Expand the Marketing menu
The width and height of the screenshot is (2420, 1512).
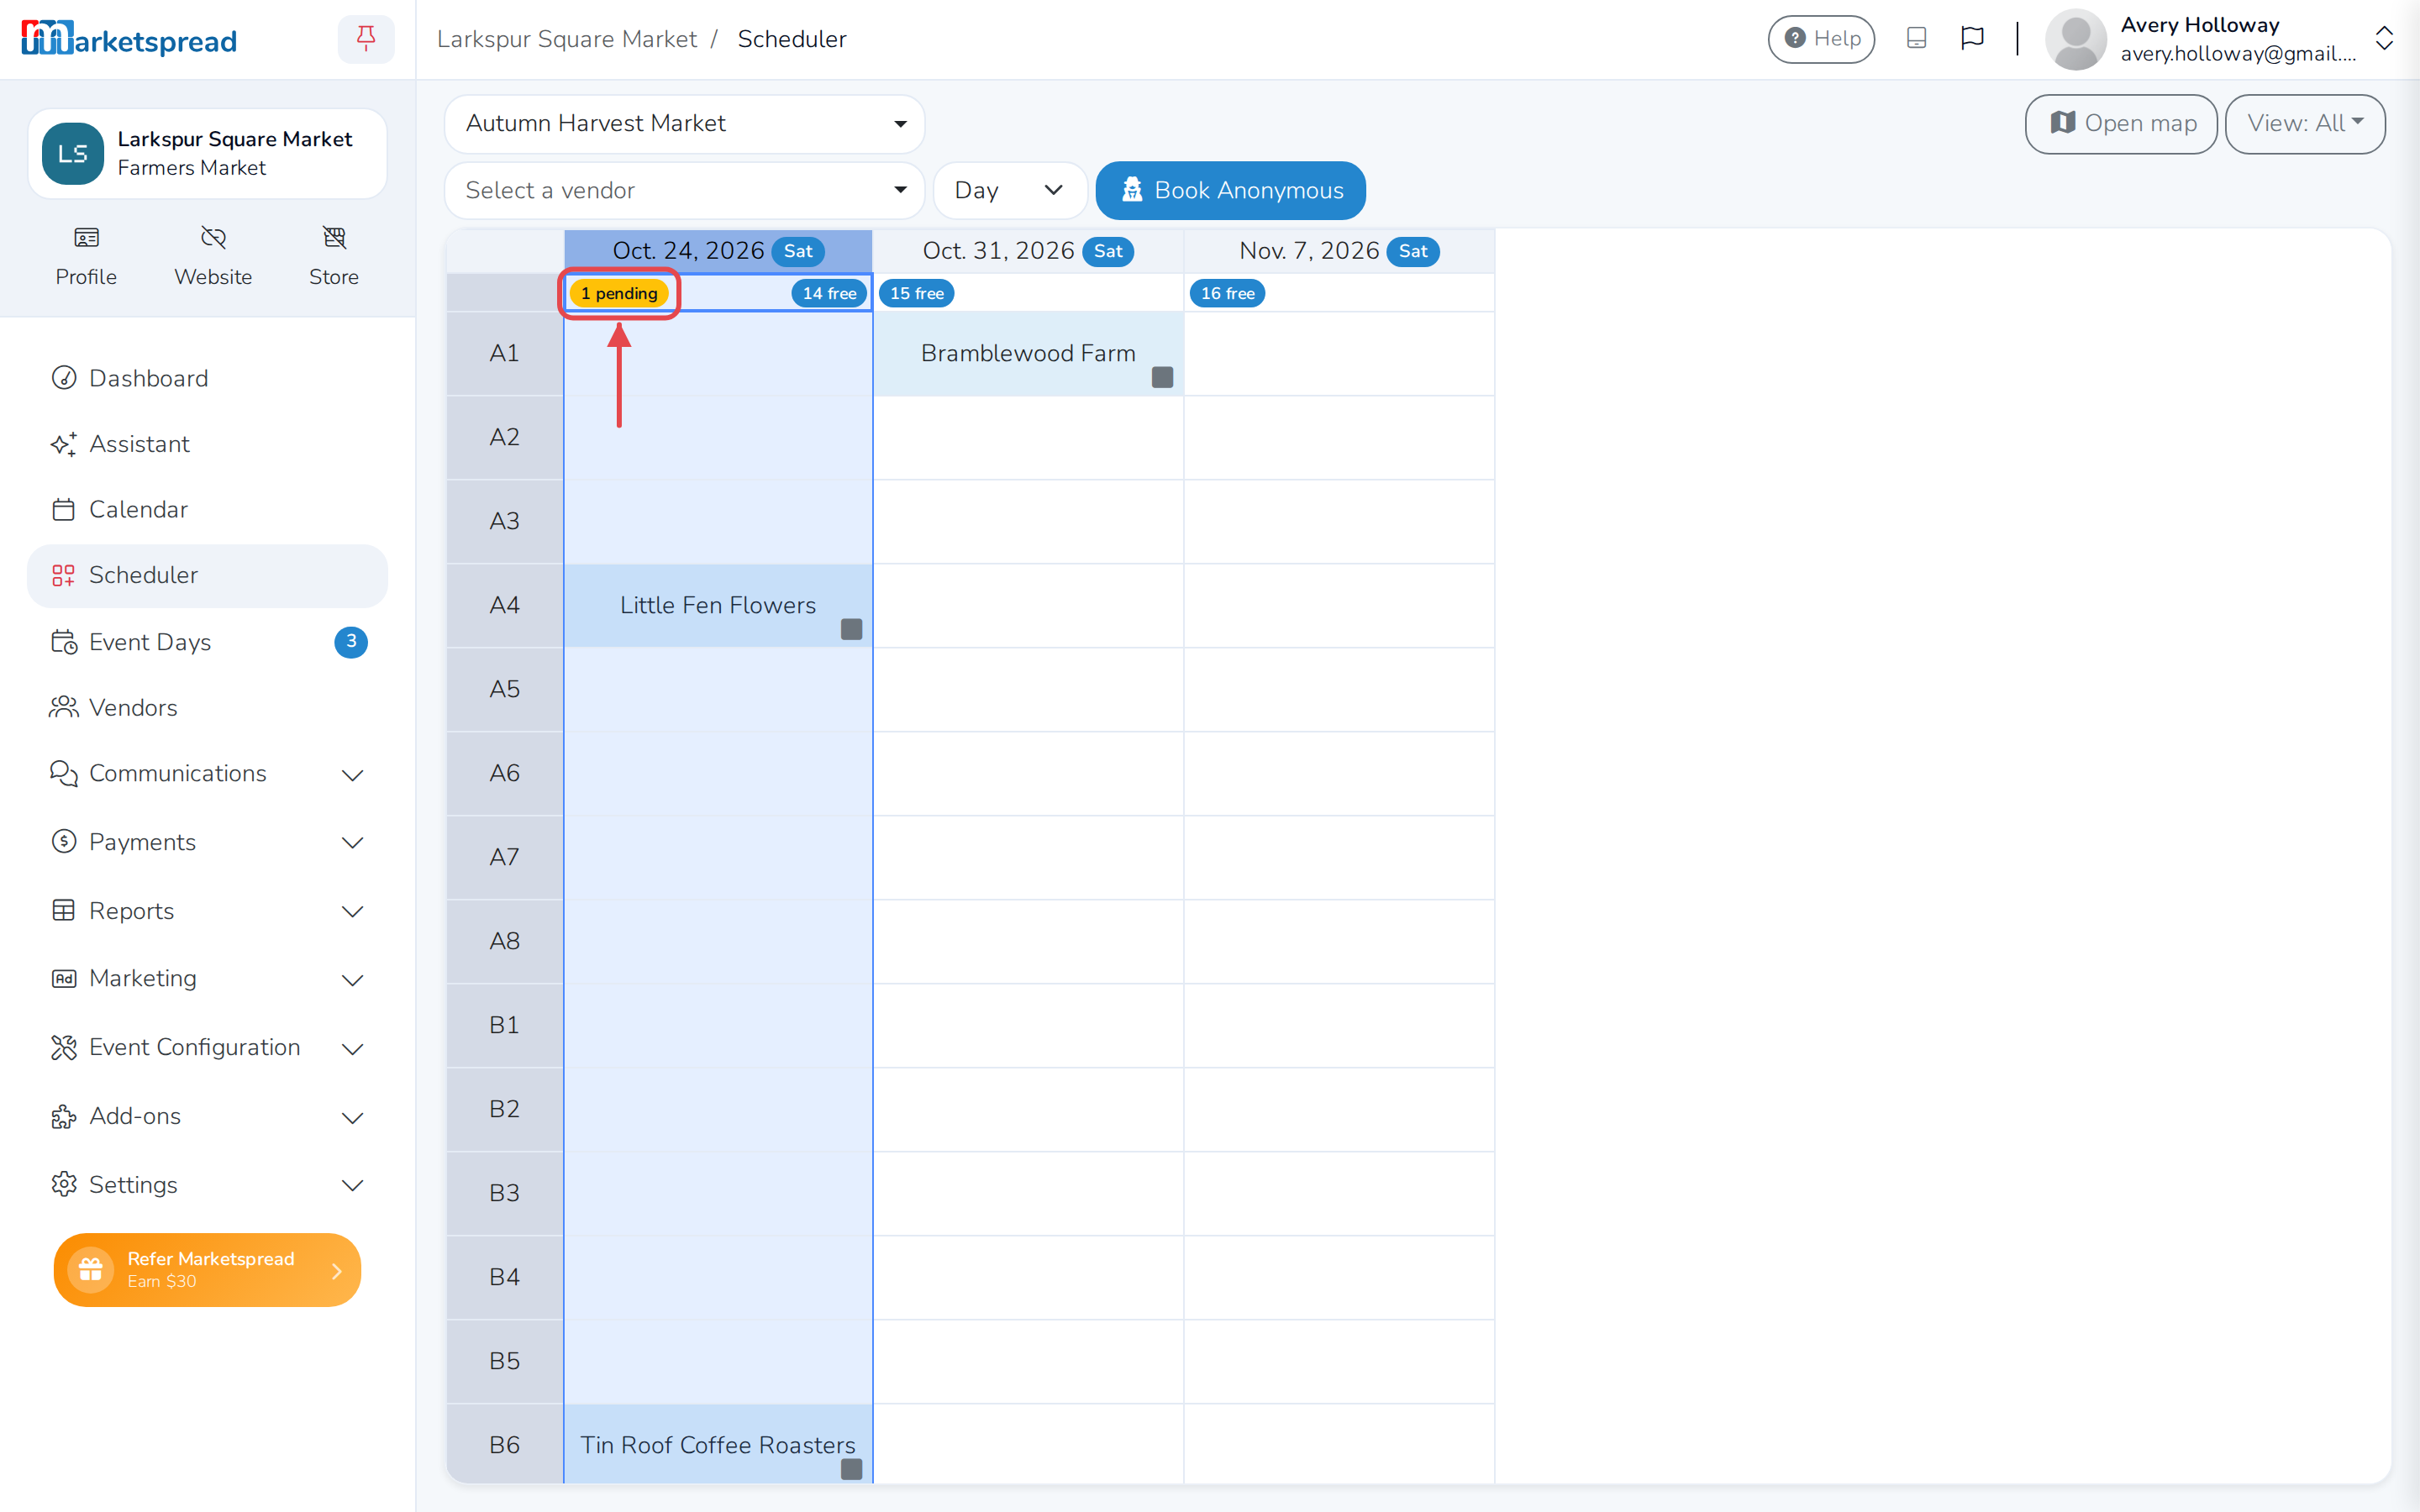click(x=207, y=978)
